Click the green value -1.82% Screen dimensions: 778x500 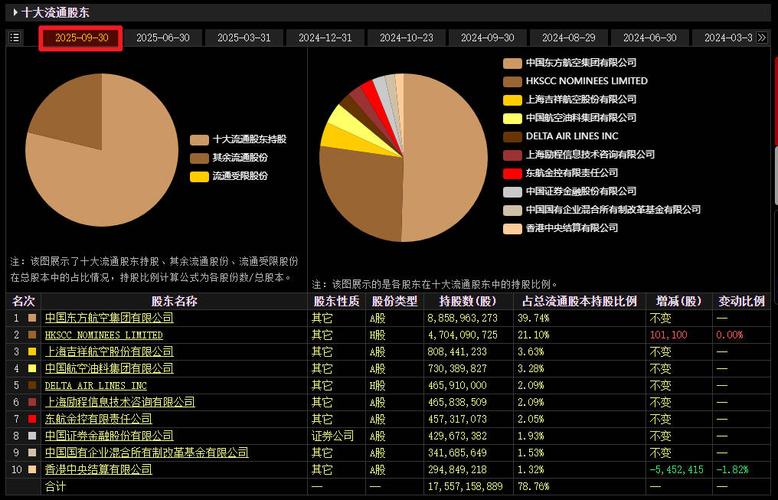732,469
